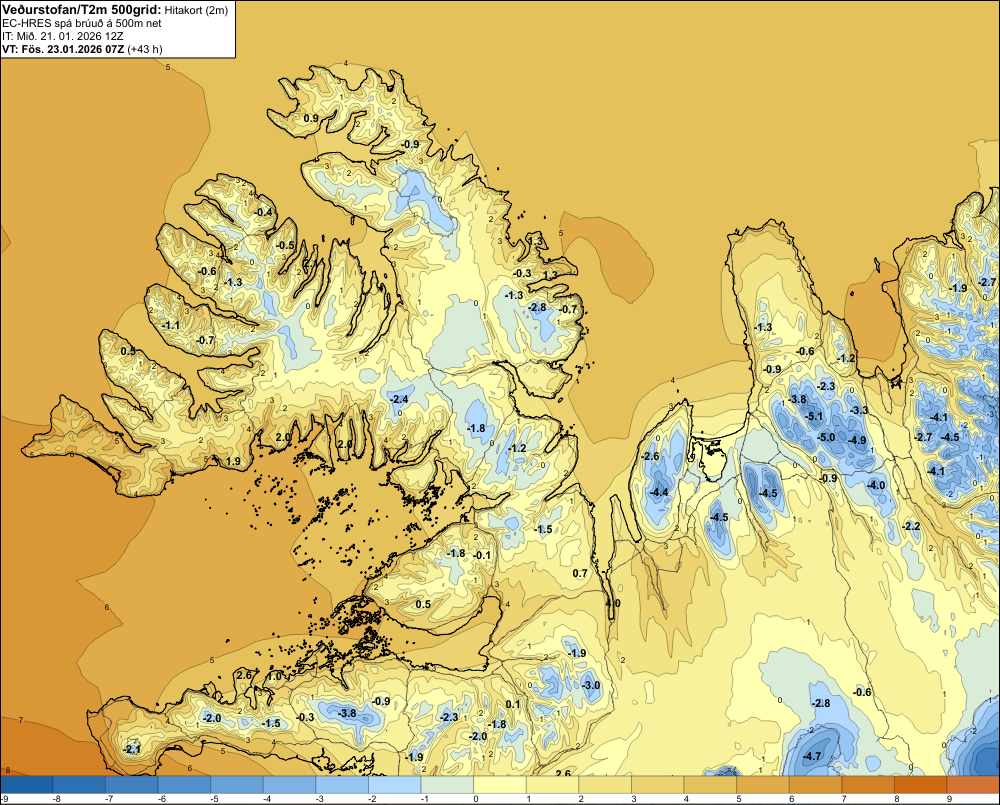Select legend color between -5 and -4
This screenshot has width=1000, height=805.
click(237, 784)
